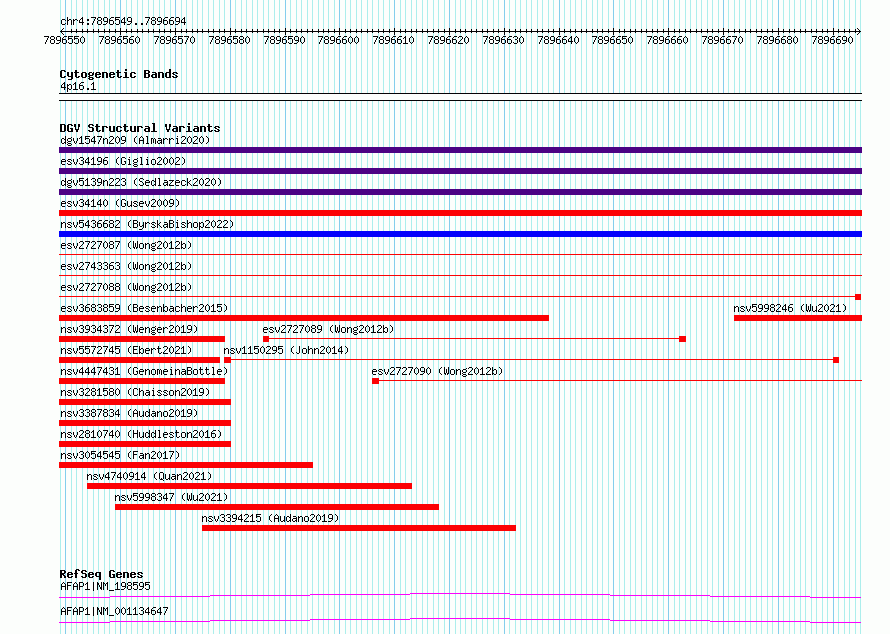Image resolution: width=890 pixels, height=634 pixels.
Task: Click the 4p16.1 cytogenetic band bar
Action: click(x=460, y=97)
